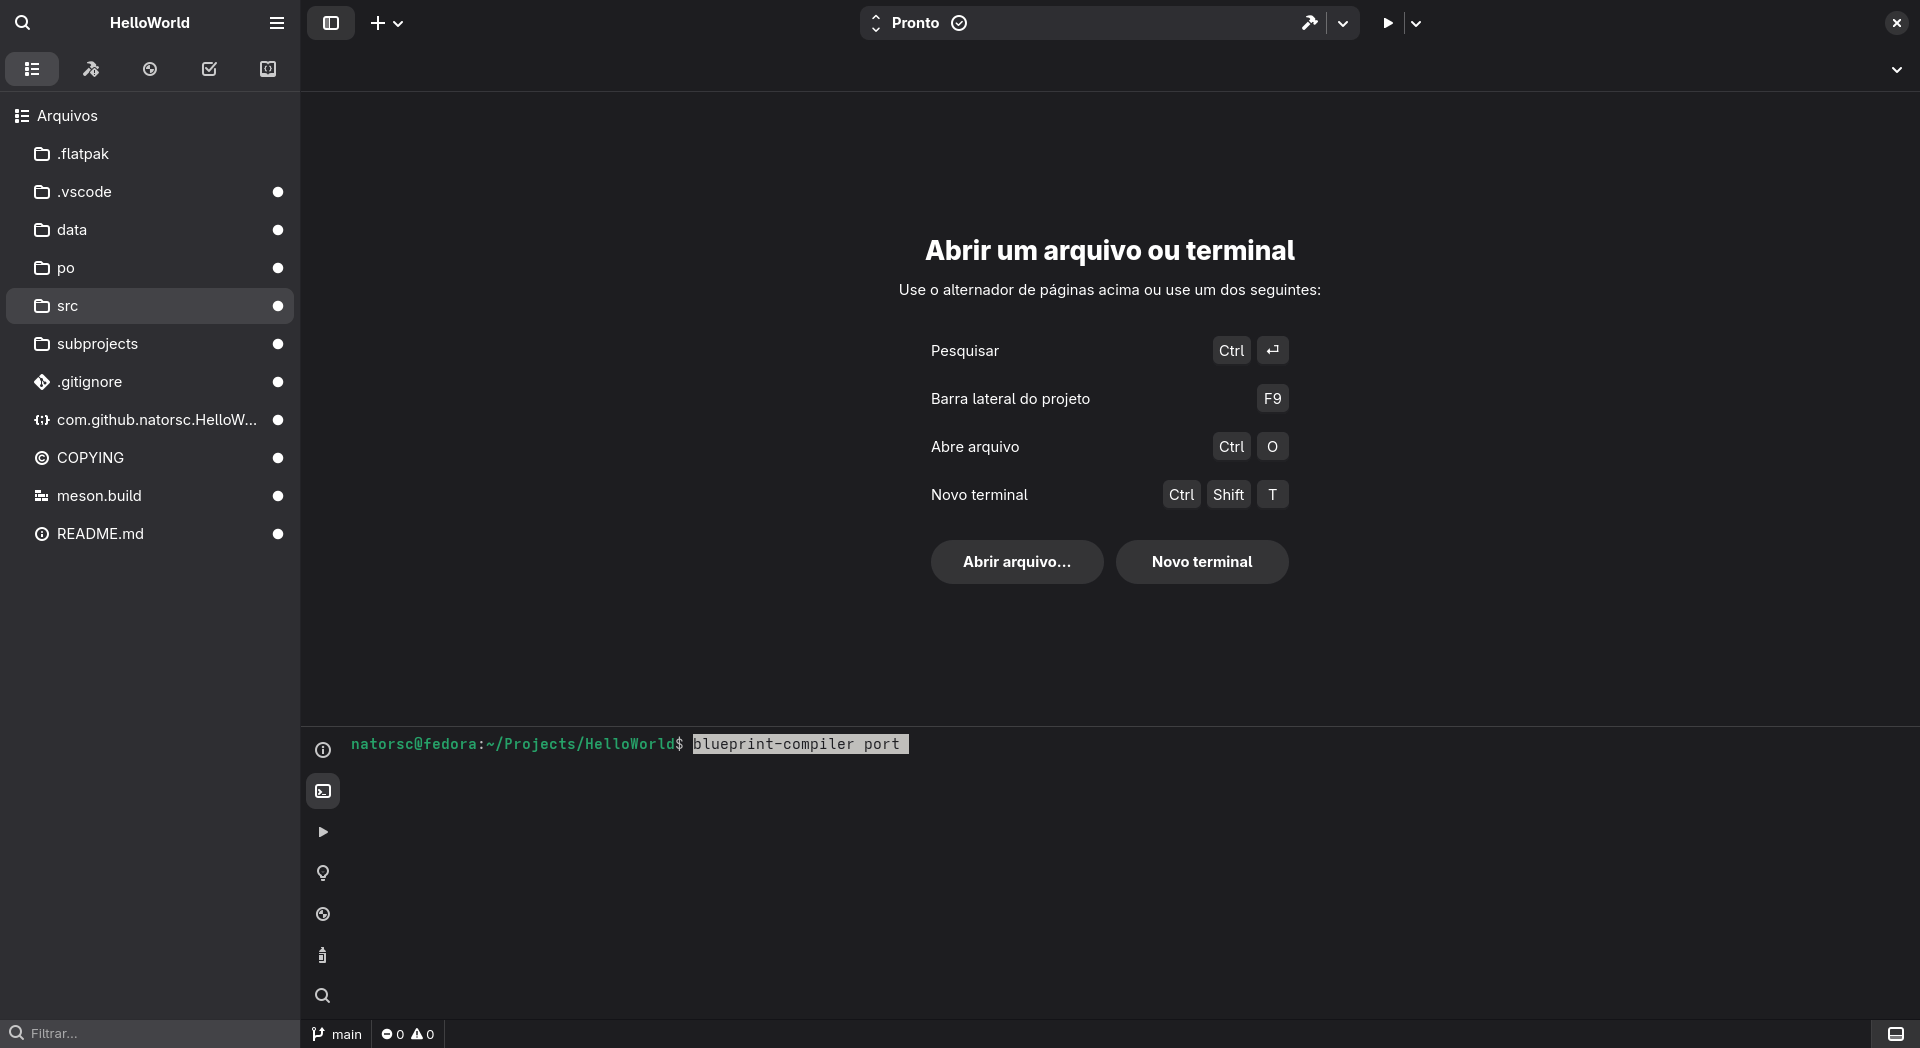1920x1048 pixels.
Task: Open the main git branch selector
Action: pos(337,1034)
